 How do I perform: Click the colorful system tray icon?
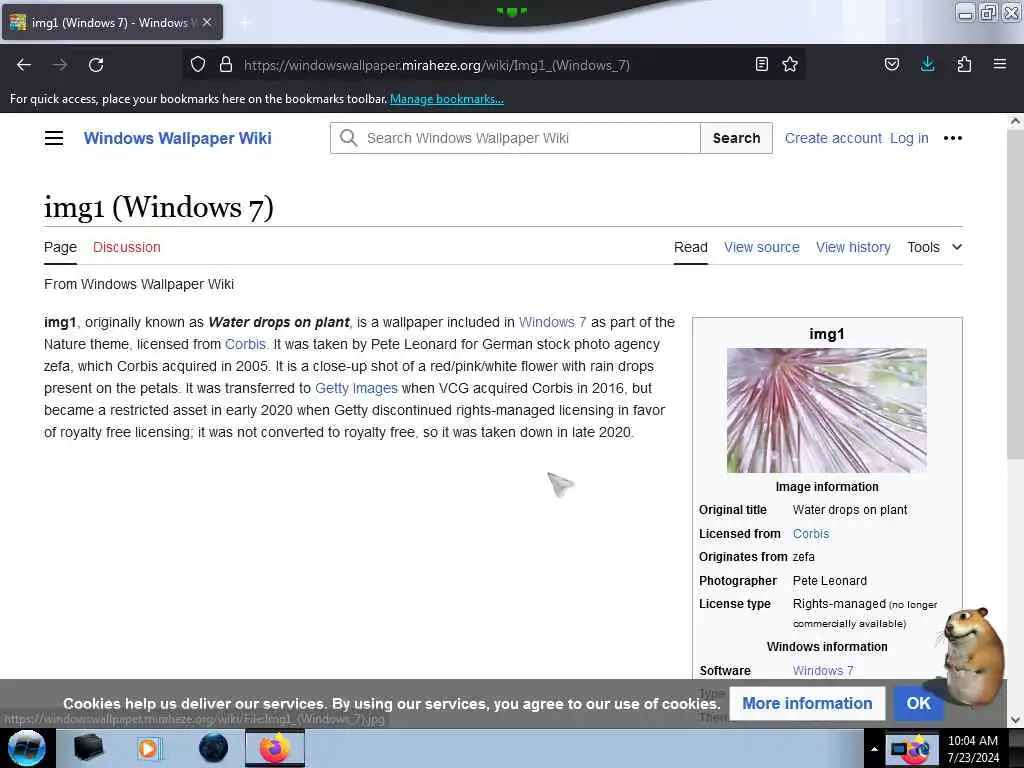click(x=911, y=749)
